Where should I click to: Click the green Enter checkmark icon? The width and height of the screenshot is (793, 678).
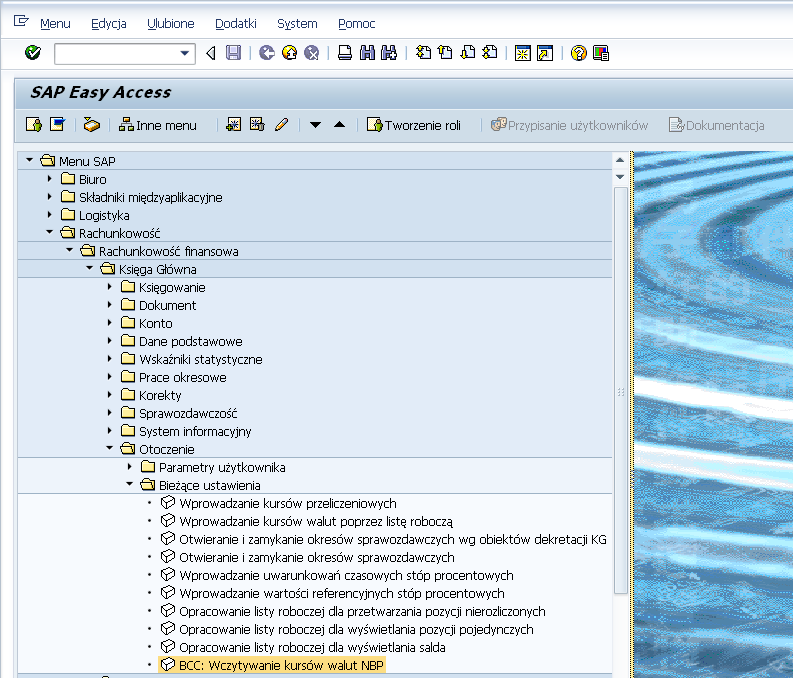pyautogui.click(x=33, y=53)
